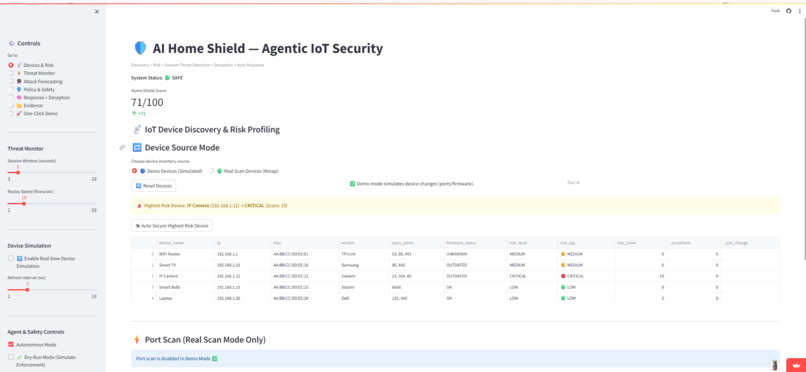This screenshot has height=372, width=806.
Task: Open the three-dot app menu
Action: 799,11
